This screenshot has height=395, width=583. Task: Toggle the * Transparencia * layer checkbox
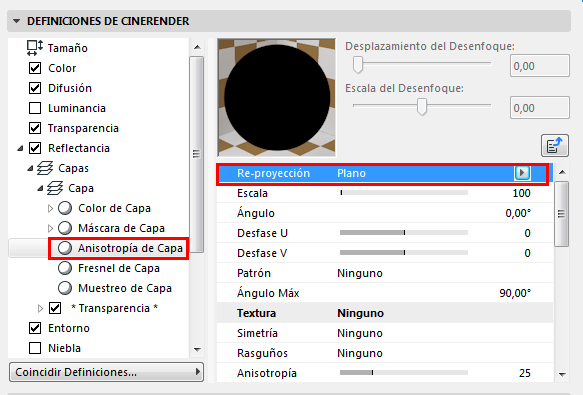pos(55,308)
